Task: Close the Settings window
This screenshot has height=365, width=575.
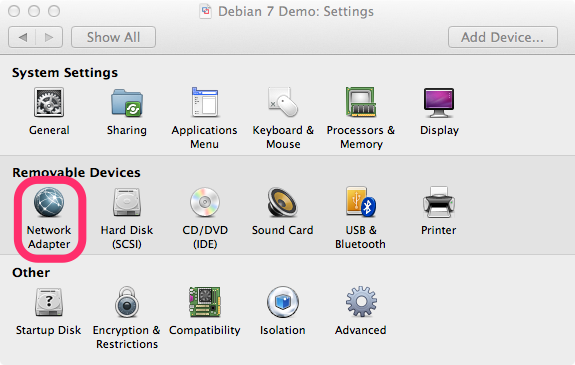Action: pyautogui.click(x=14, y=11)
